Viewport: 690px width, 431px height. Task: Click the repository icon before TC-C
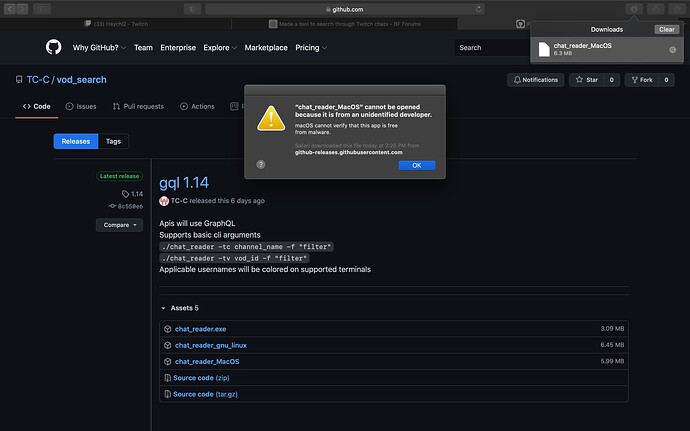19,80
